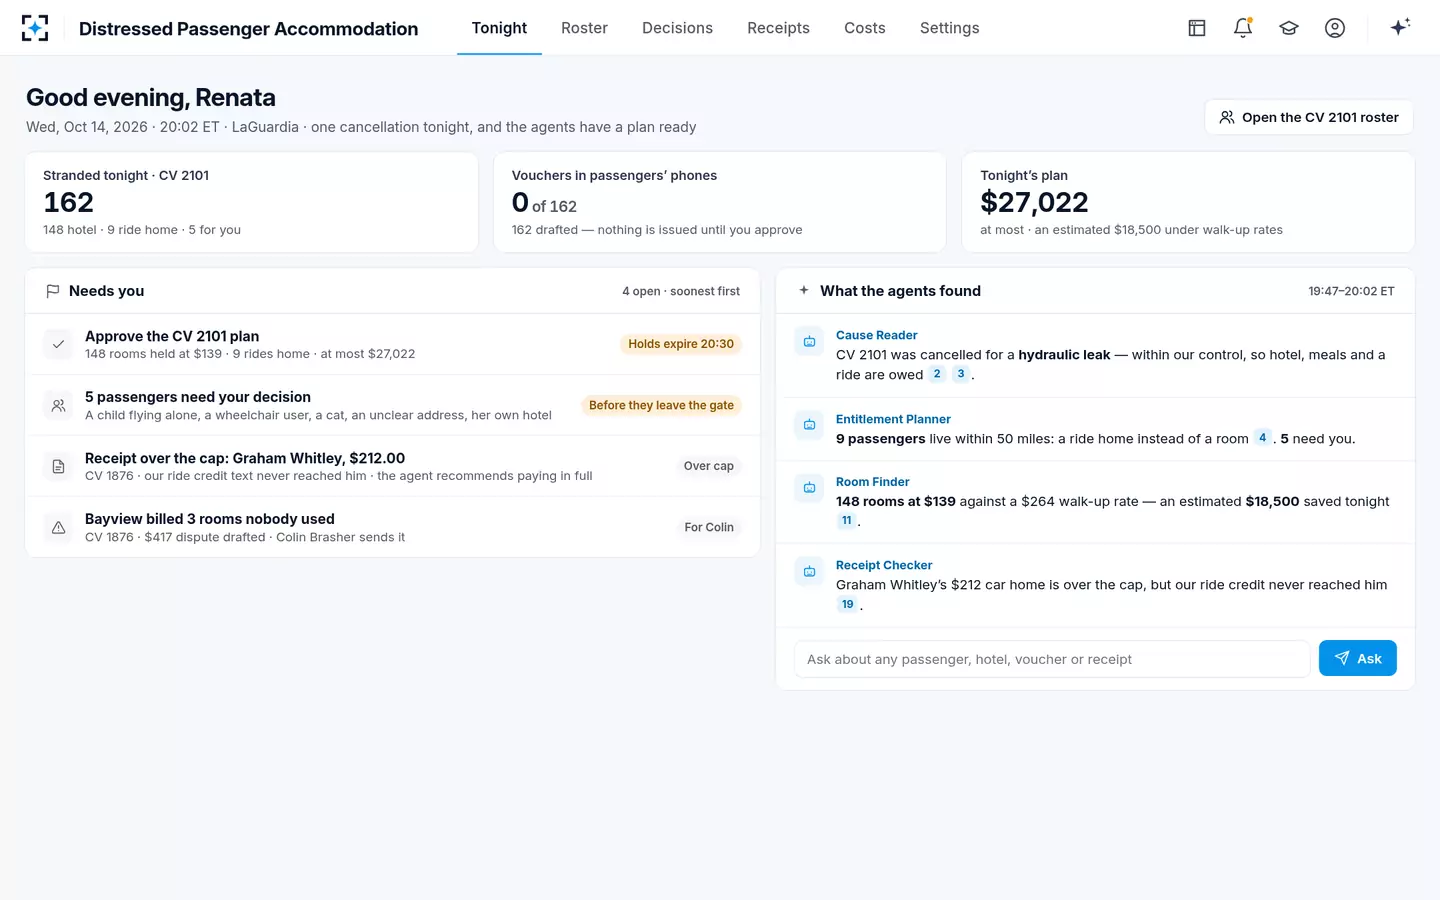The width and height of the screenshot is (1440, 900).
Task: Open the Decisions tab
Action: coord(677,28)
